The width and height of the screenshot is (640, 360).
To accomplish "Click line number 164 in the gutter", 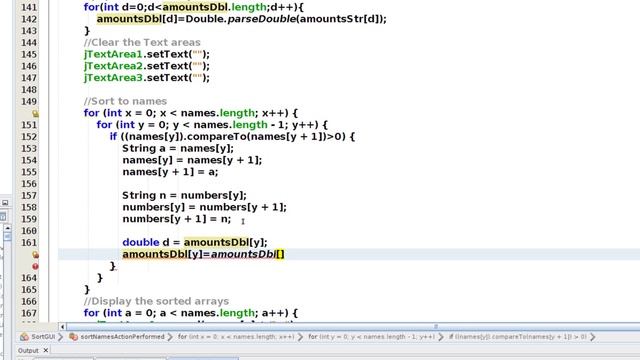I will (x=29, y=278).
